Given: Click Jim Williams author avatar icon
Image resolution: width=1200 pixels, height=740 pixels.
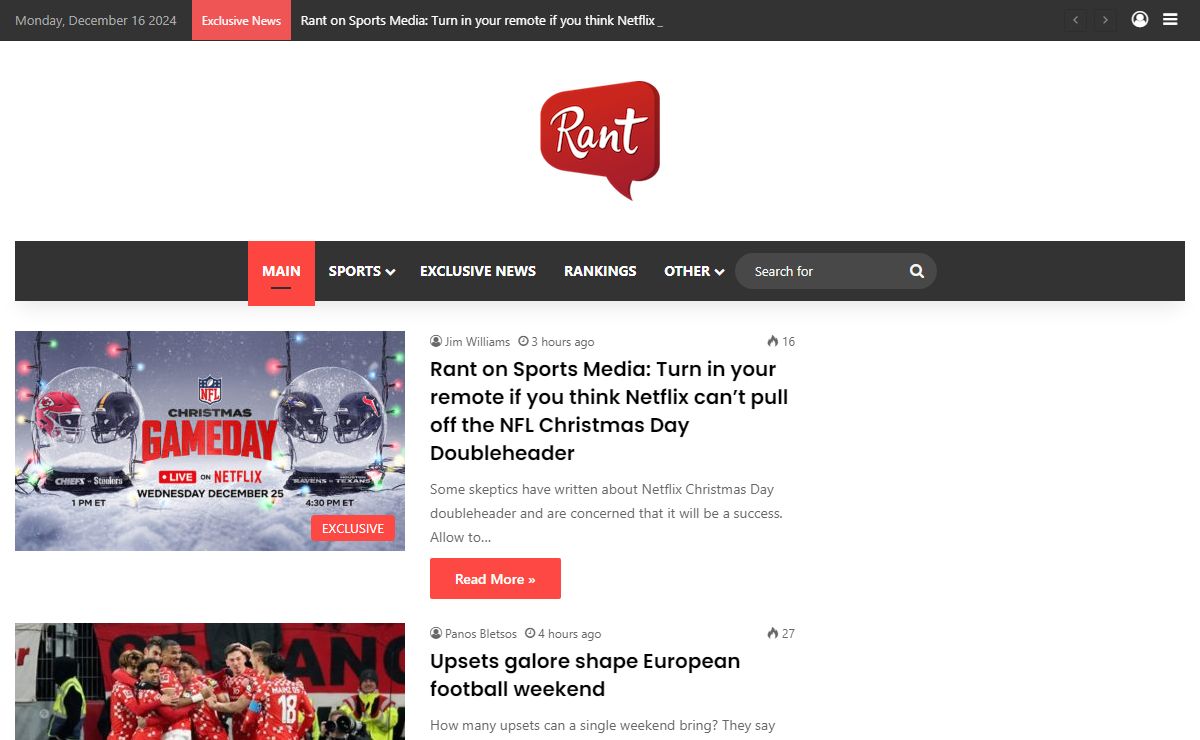Looking at the screenshot, I should coord(436,342).
